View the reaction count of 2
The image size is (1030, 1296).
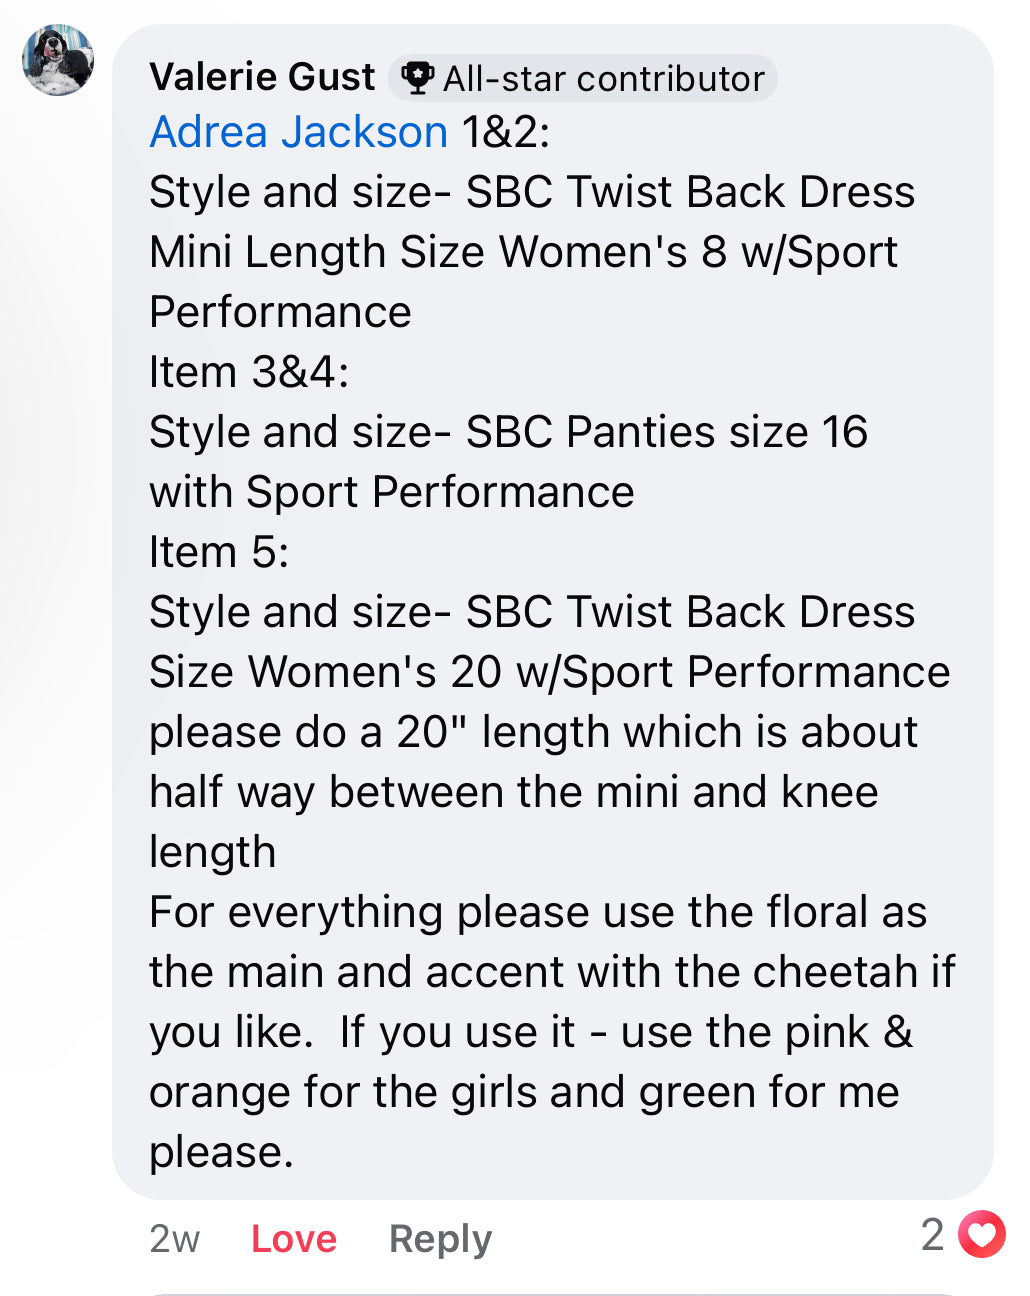932,1235
